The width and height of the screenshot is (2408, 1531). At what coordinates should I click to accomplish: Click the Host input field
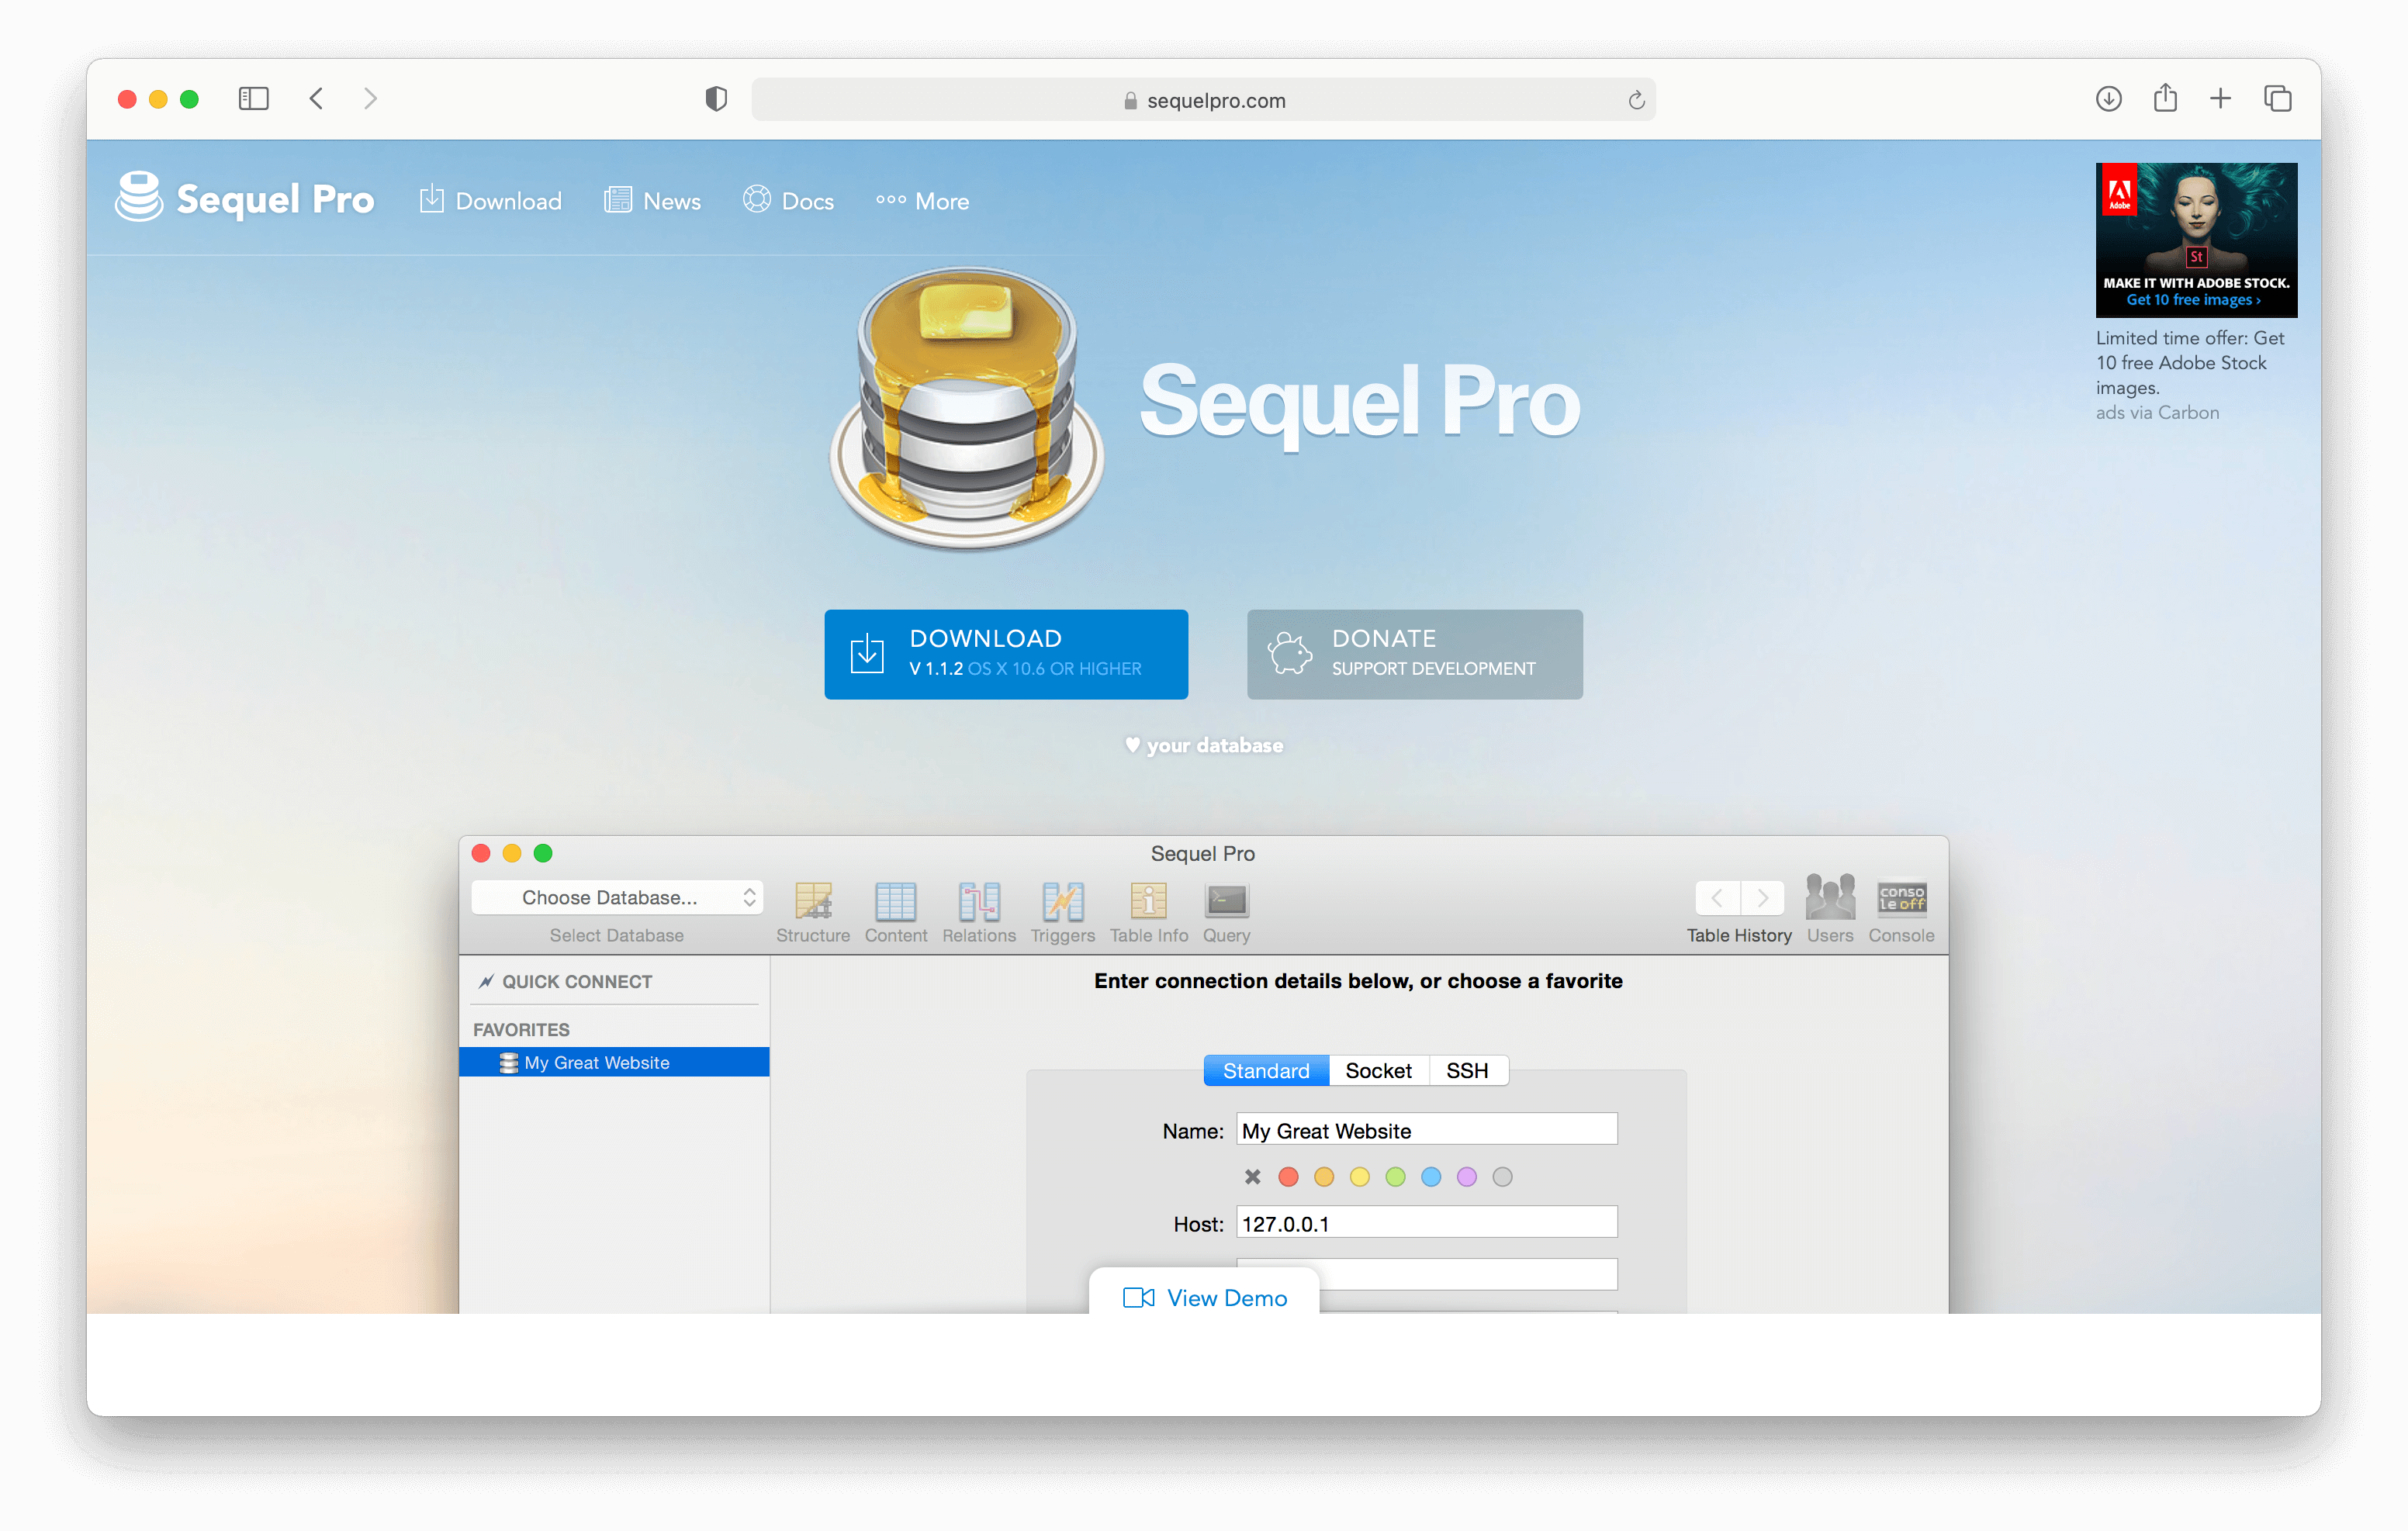pos(1427,1222)
